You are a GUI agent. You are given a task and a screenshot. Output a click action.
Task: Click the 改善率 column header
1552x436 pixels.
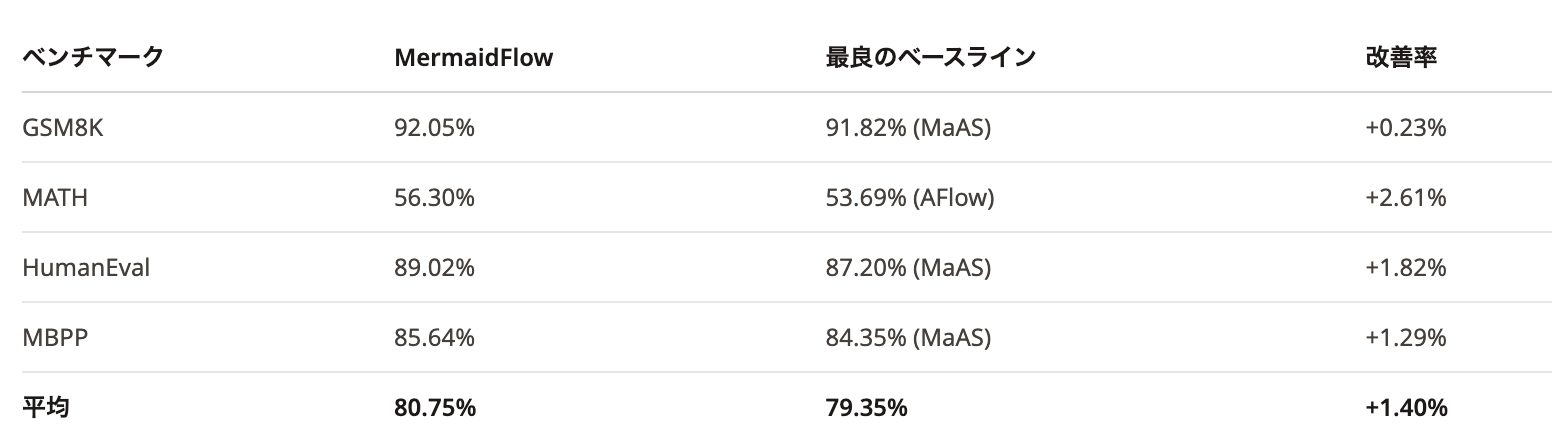(1400, 57)
